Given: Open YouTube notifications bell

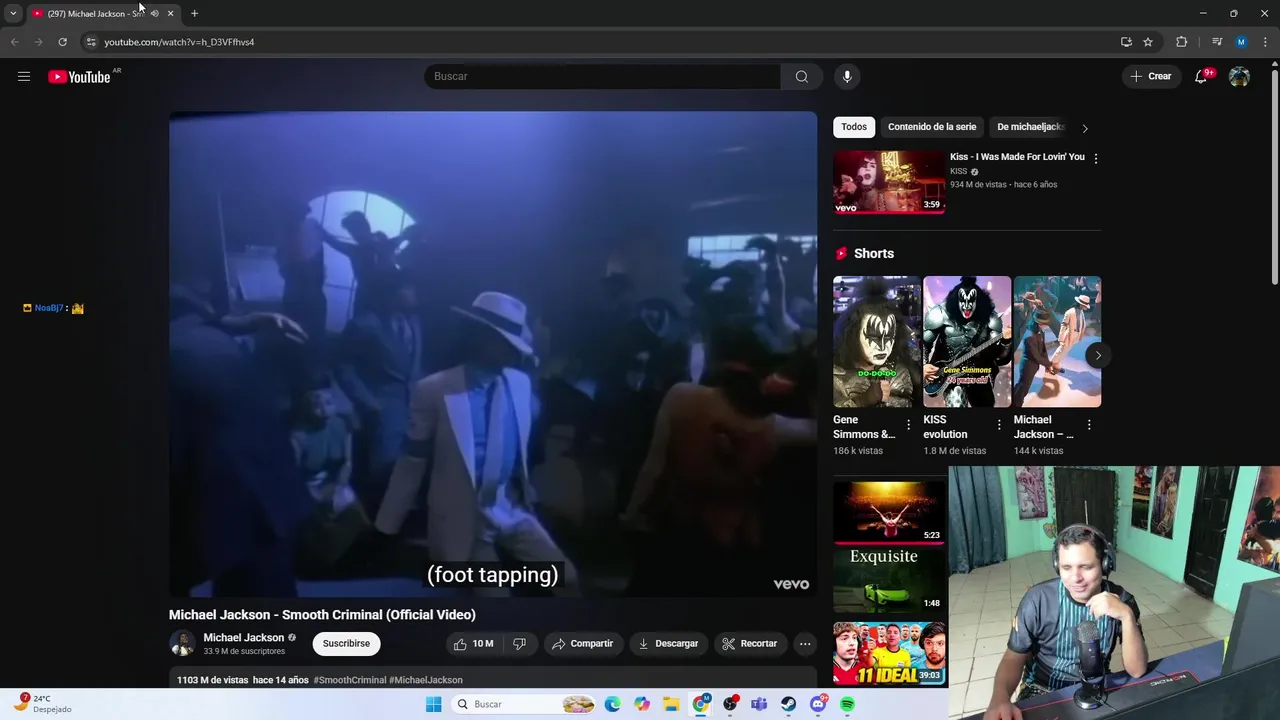Looking at the screenshot, I should click(1201, 76).
